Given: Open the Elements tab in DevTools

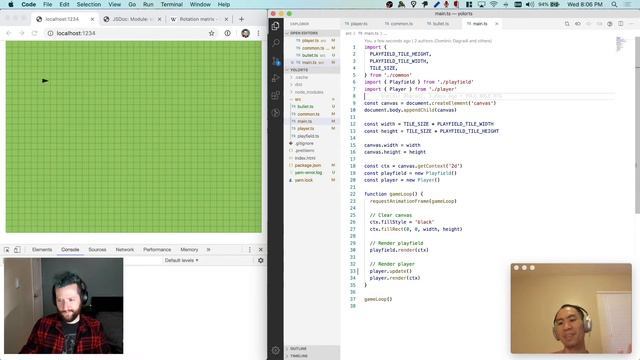Looking at the screenshot, I should pos(42,249).
